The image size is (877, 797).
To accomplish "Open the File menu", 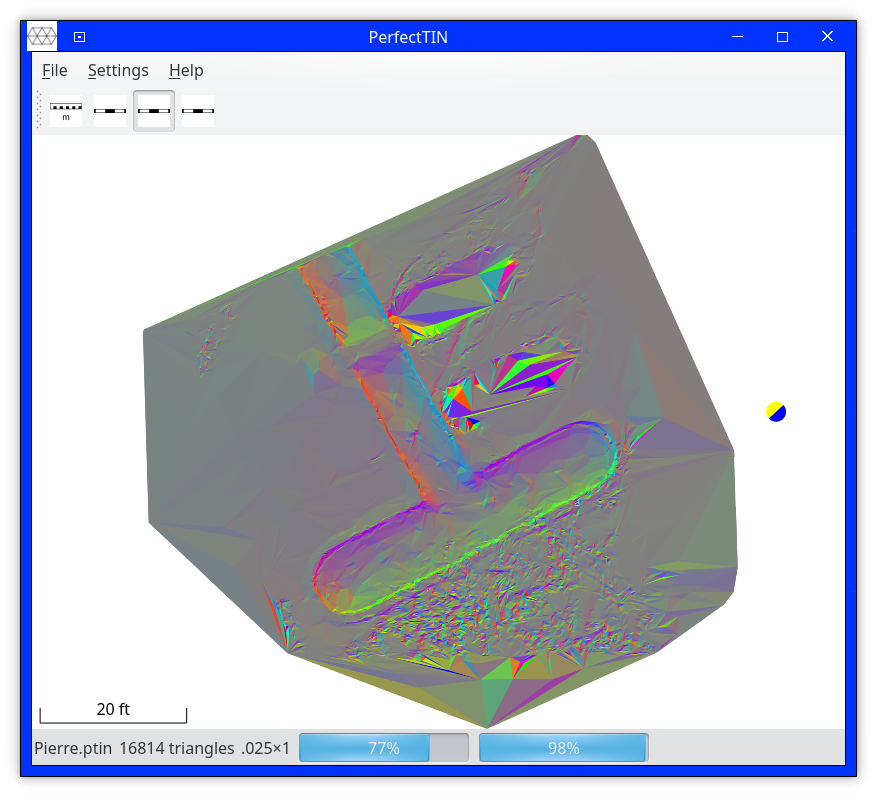I will (54, 70).
